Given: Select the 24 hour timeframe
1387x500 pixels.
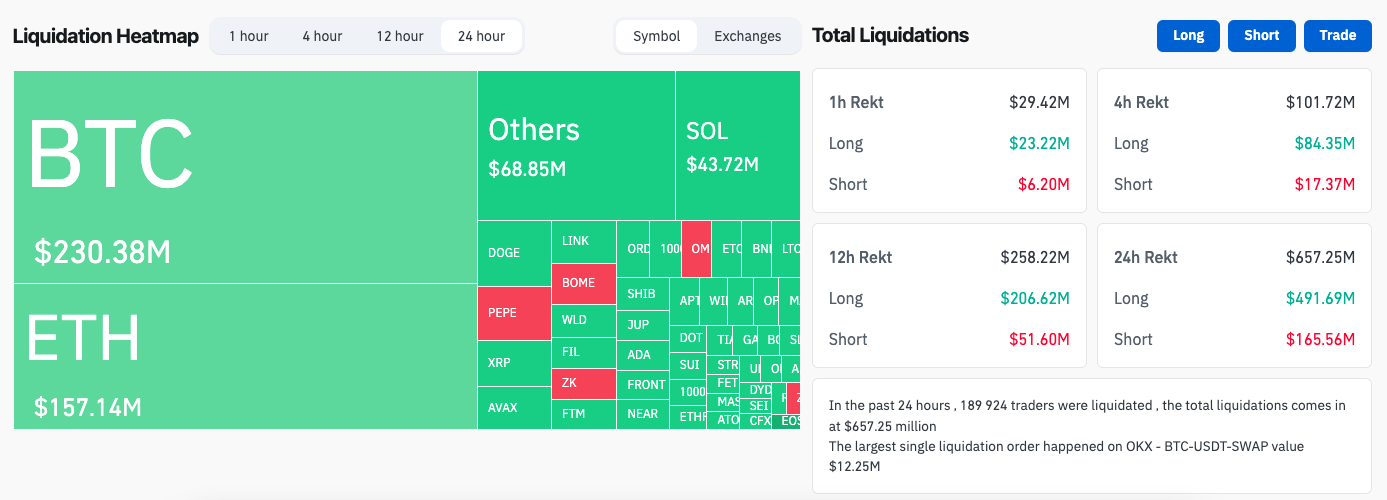Looking at the screenshot, I should point(481,36).
